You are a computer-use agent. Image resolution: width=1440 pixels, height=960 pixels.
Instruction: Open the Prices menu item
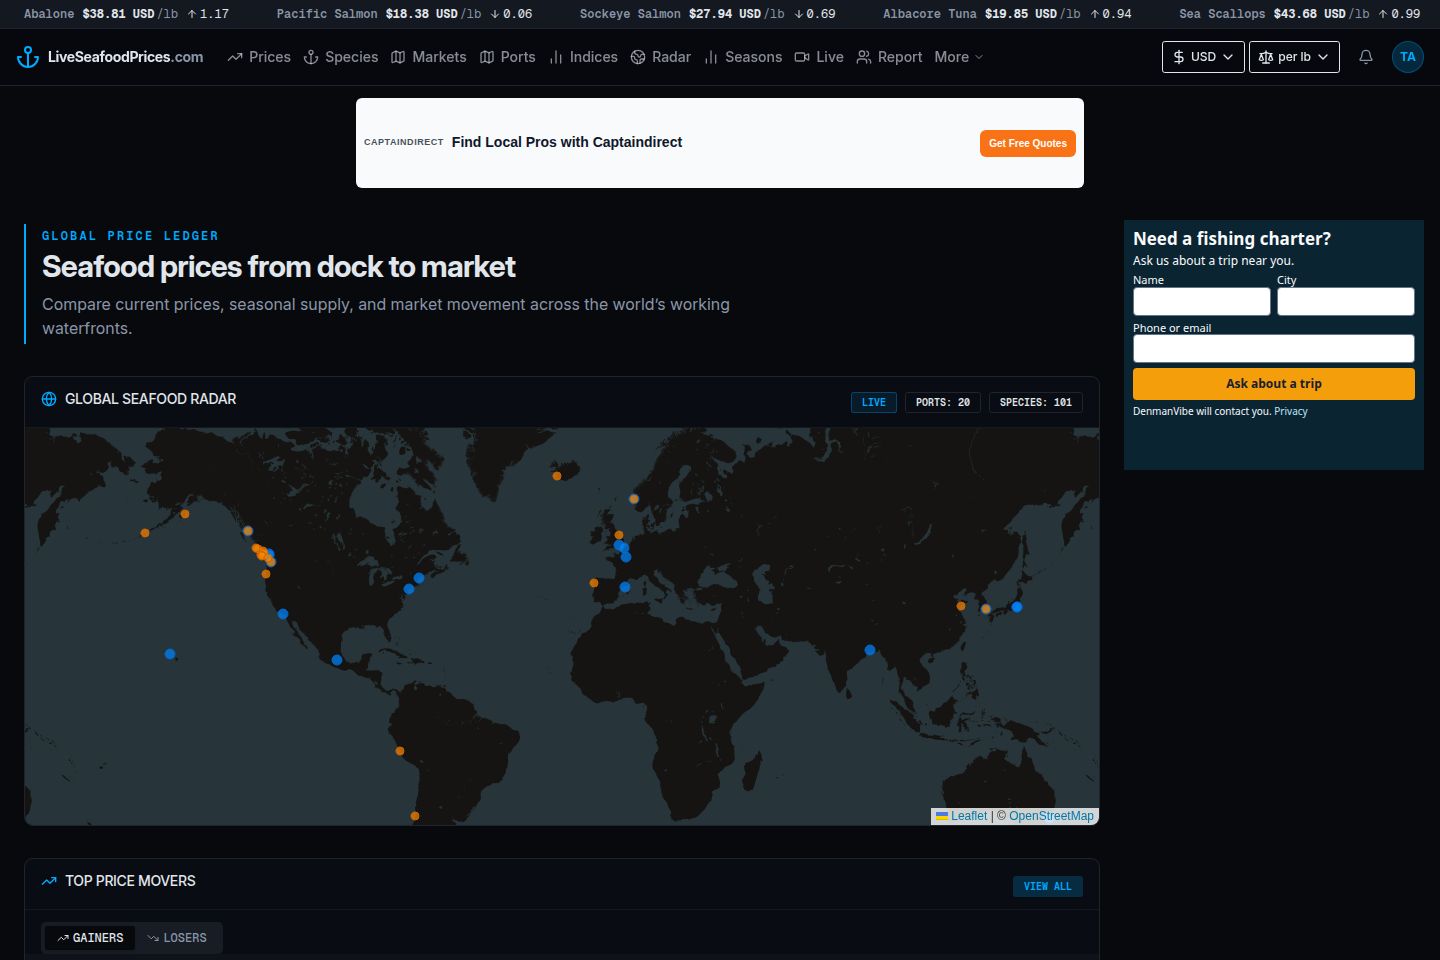click(x=259, y=57)
